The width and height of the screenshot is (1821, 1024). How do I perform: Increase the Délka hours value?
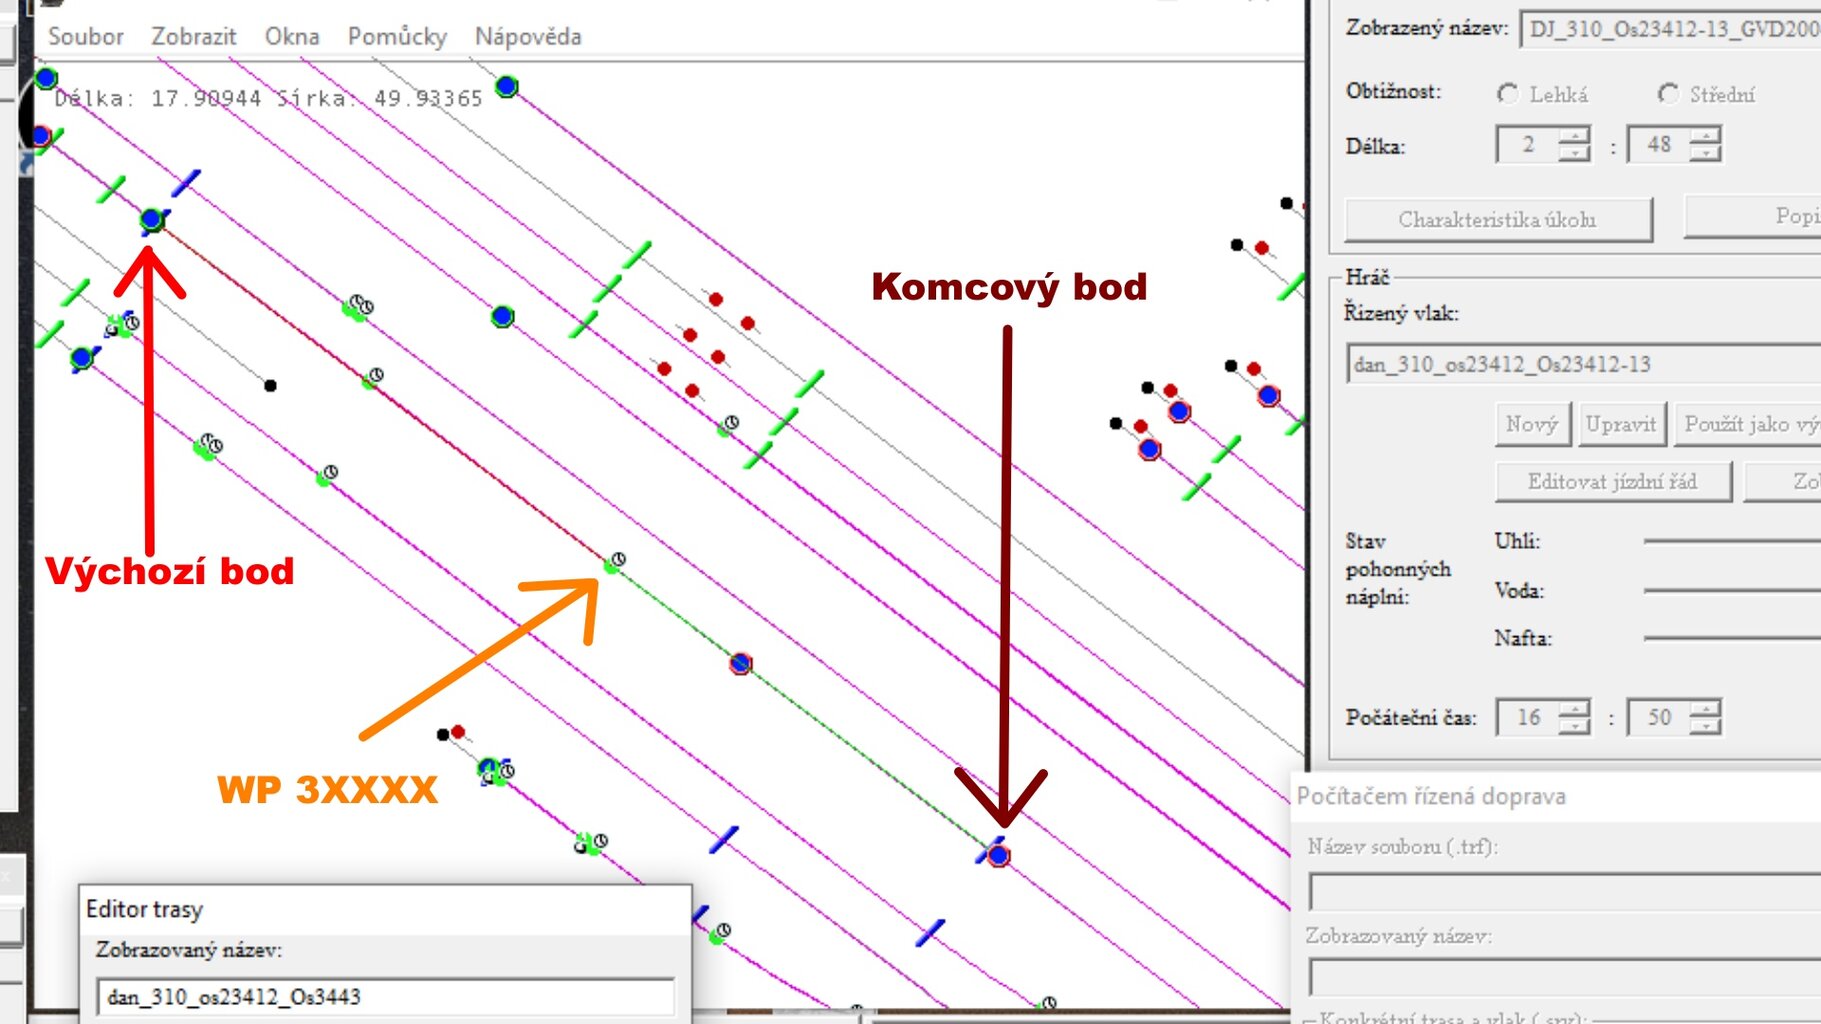pos(1574,135)
